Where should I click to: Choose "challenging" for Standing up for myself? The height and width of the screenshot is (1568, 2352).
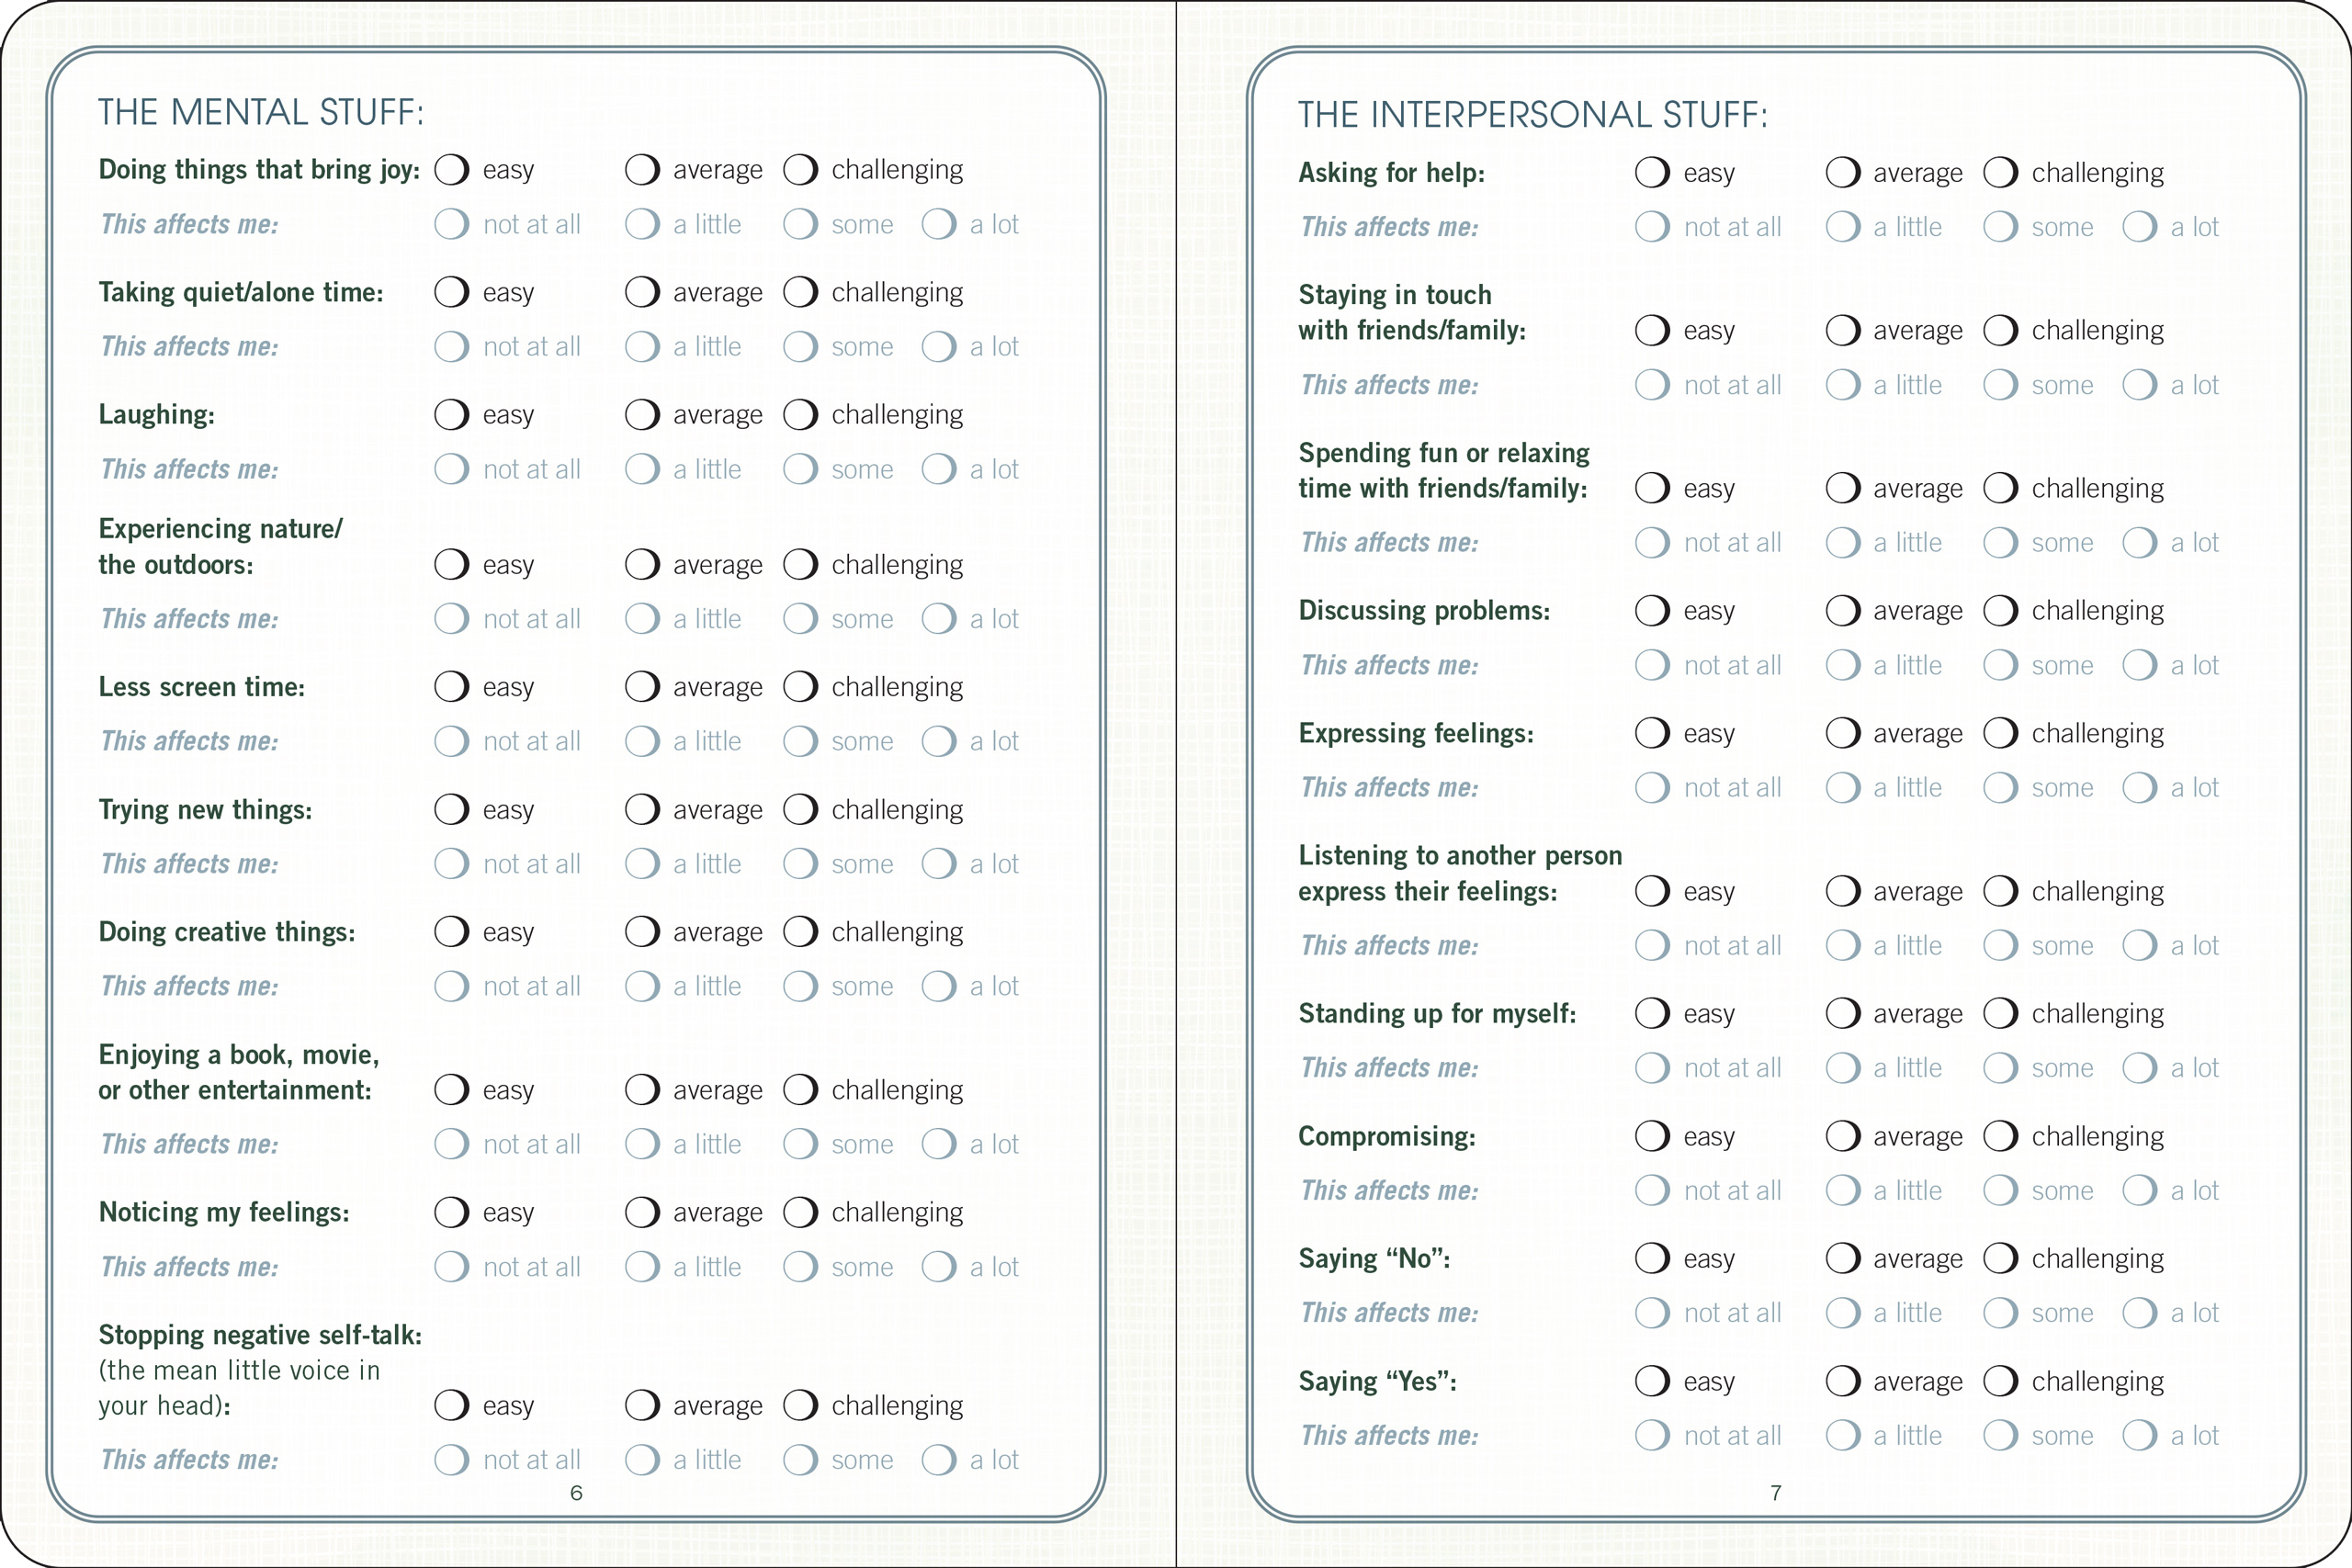click(2001, 1013)
